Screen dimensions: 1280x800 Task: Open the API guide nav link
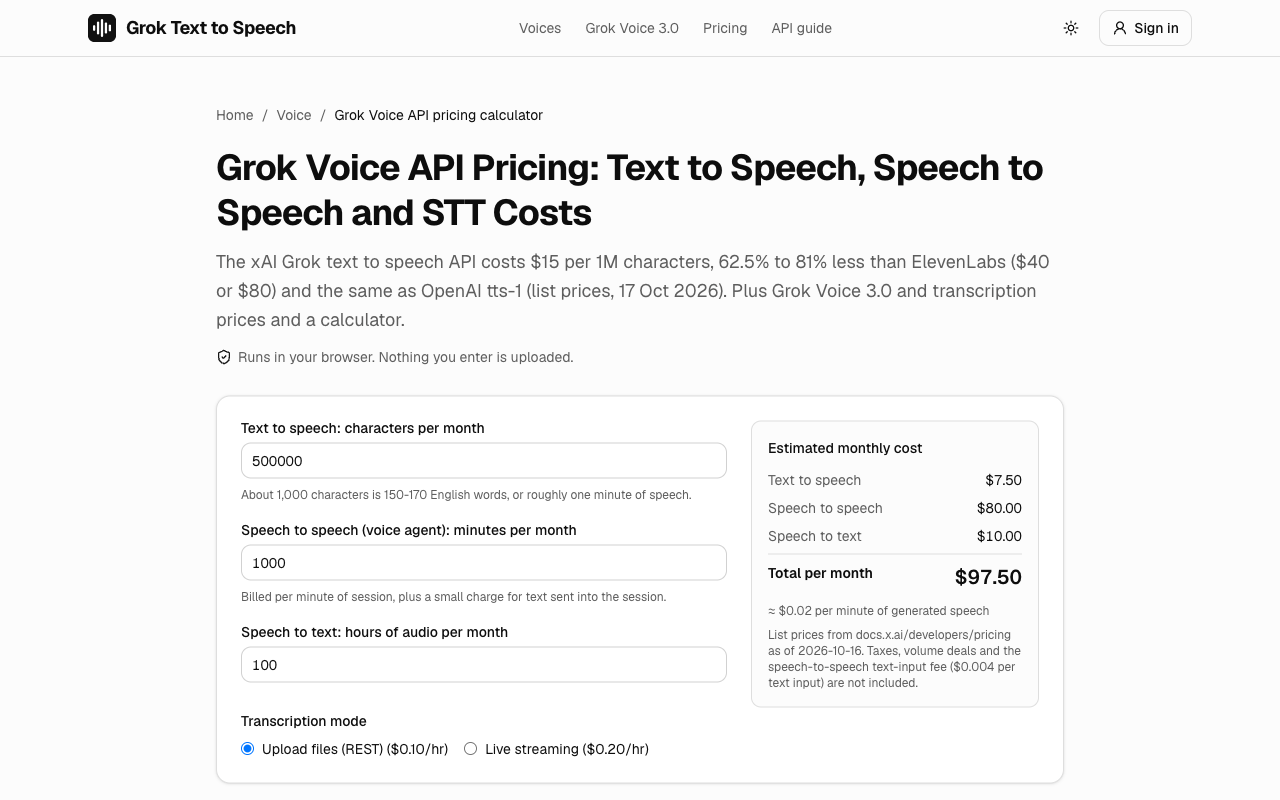pos(802,28)
